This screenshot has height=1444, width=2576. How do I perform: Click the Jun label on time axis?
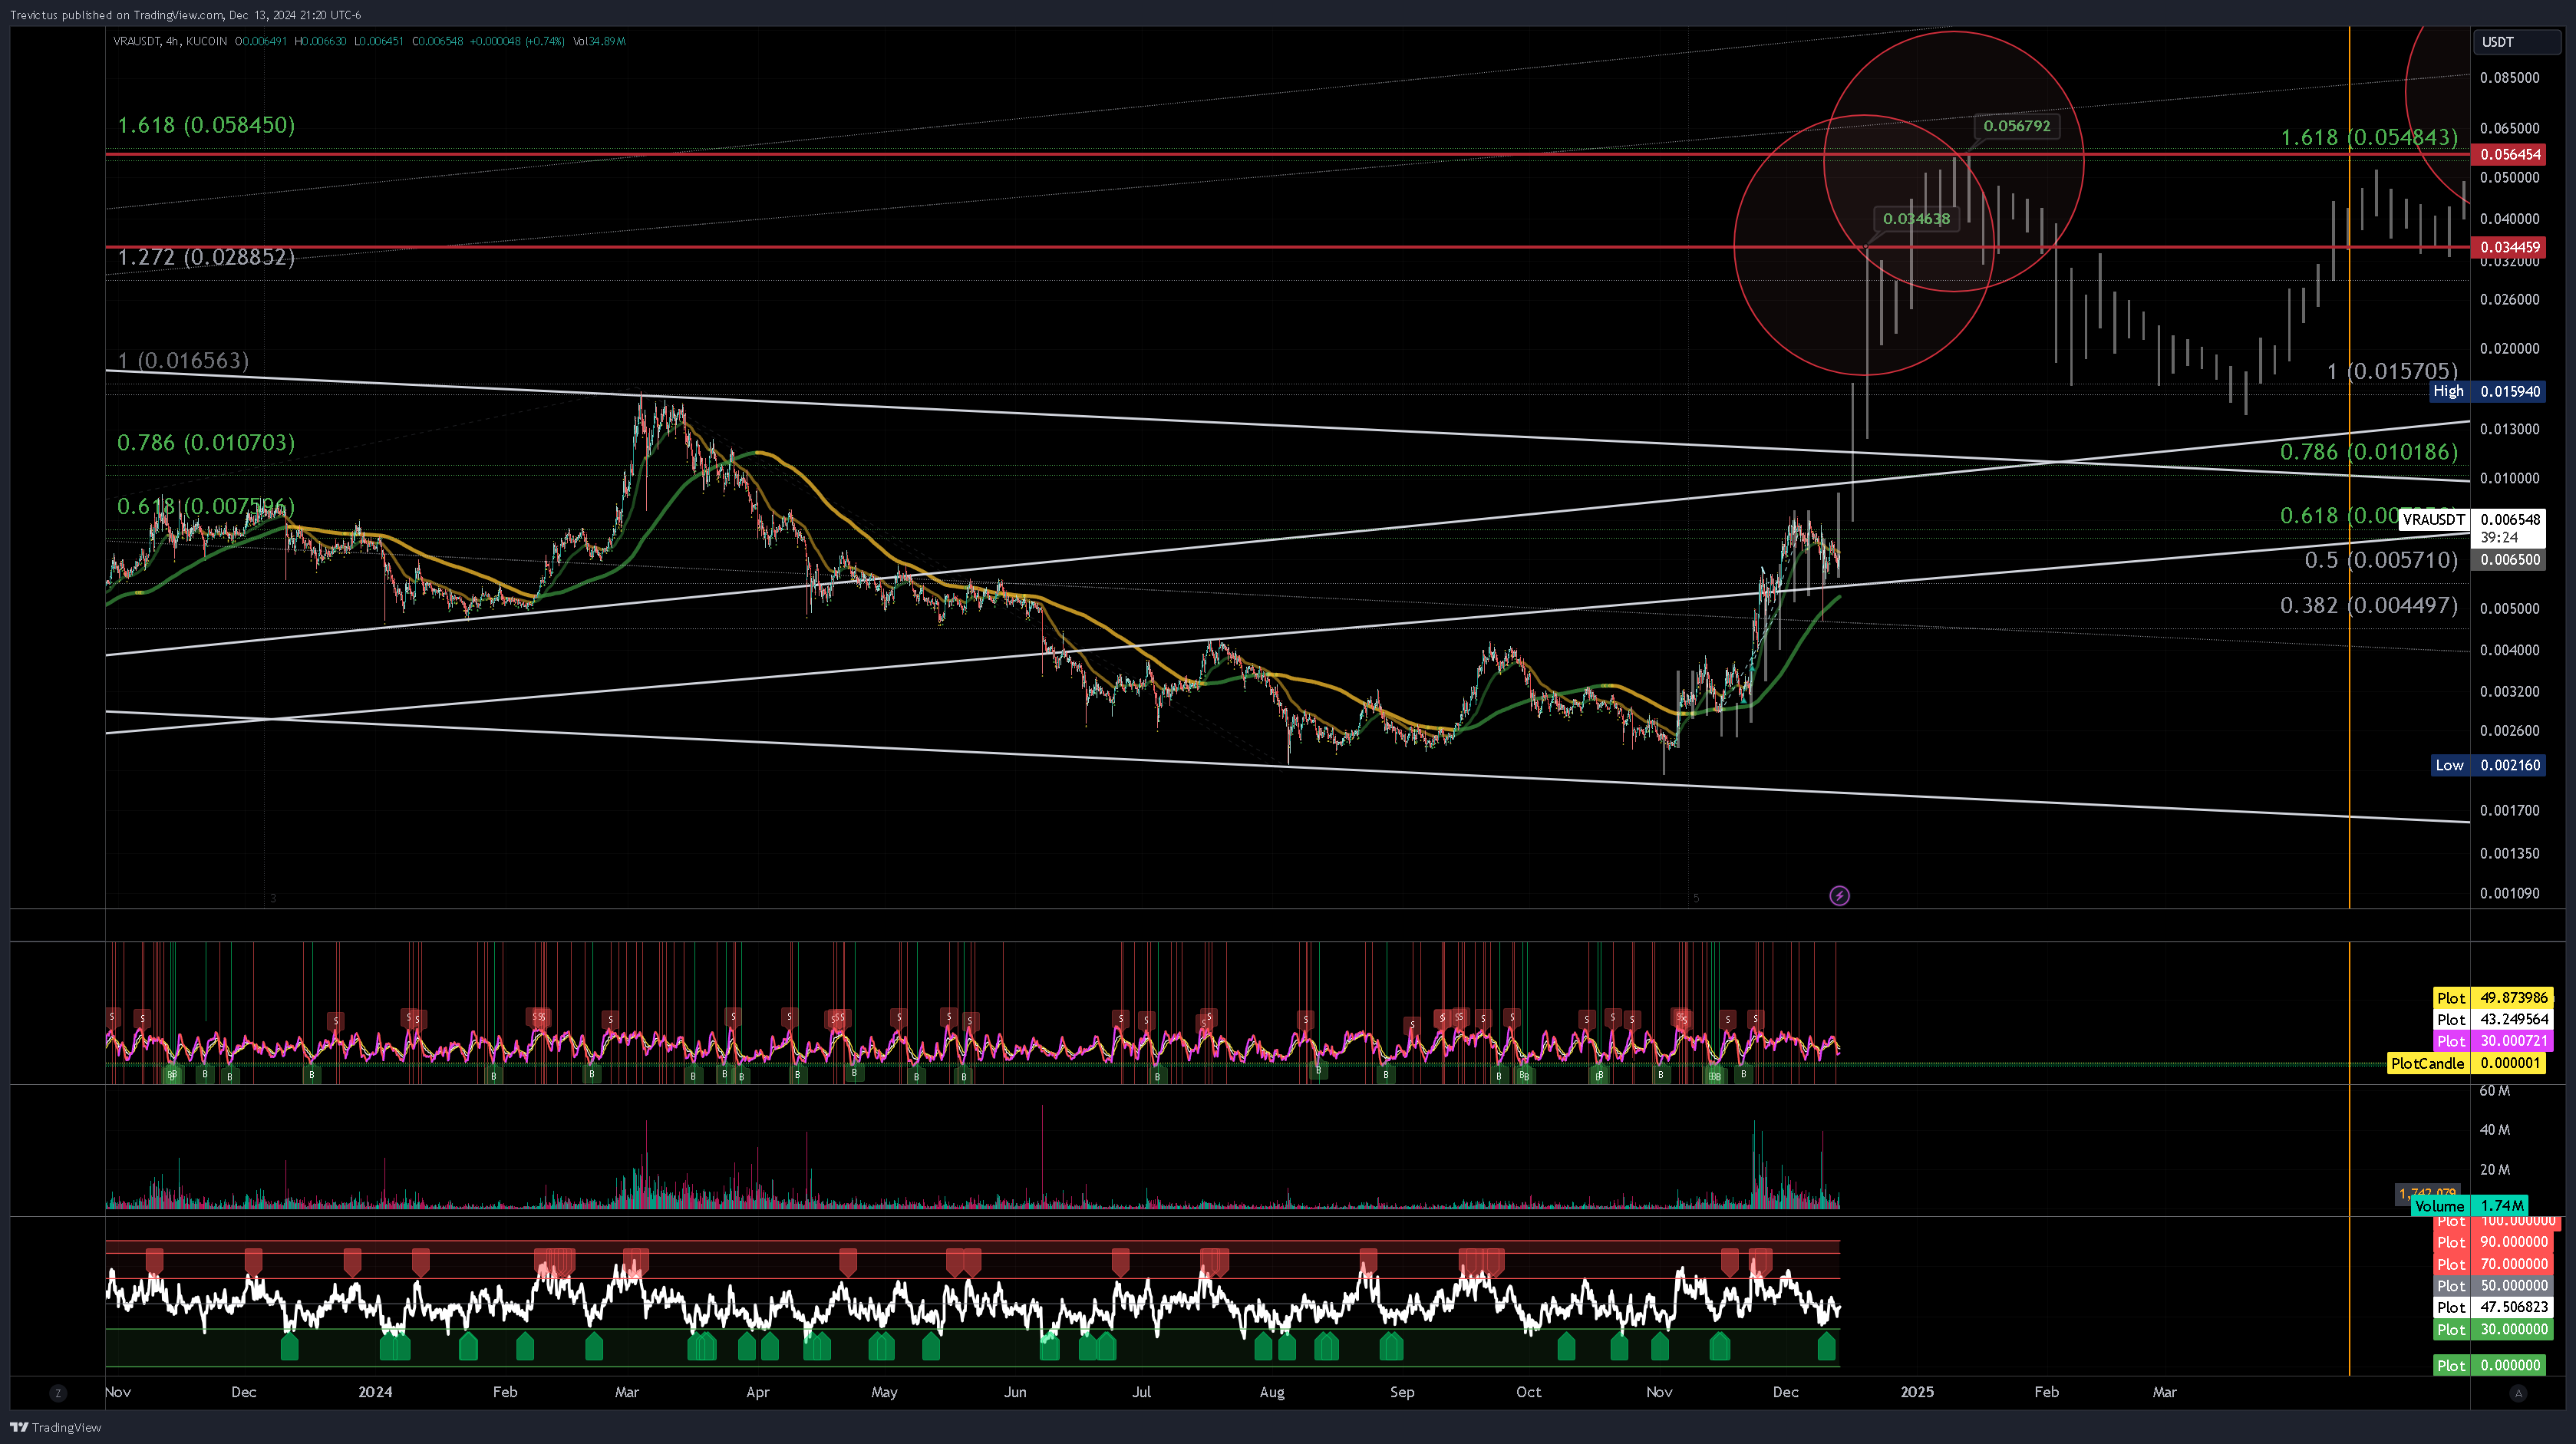pos(1015,1392)
